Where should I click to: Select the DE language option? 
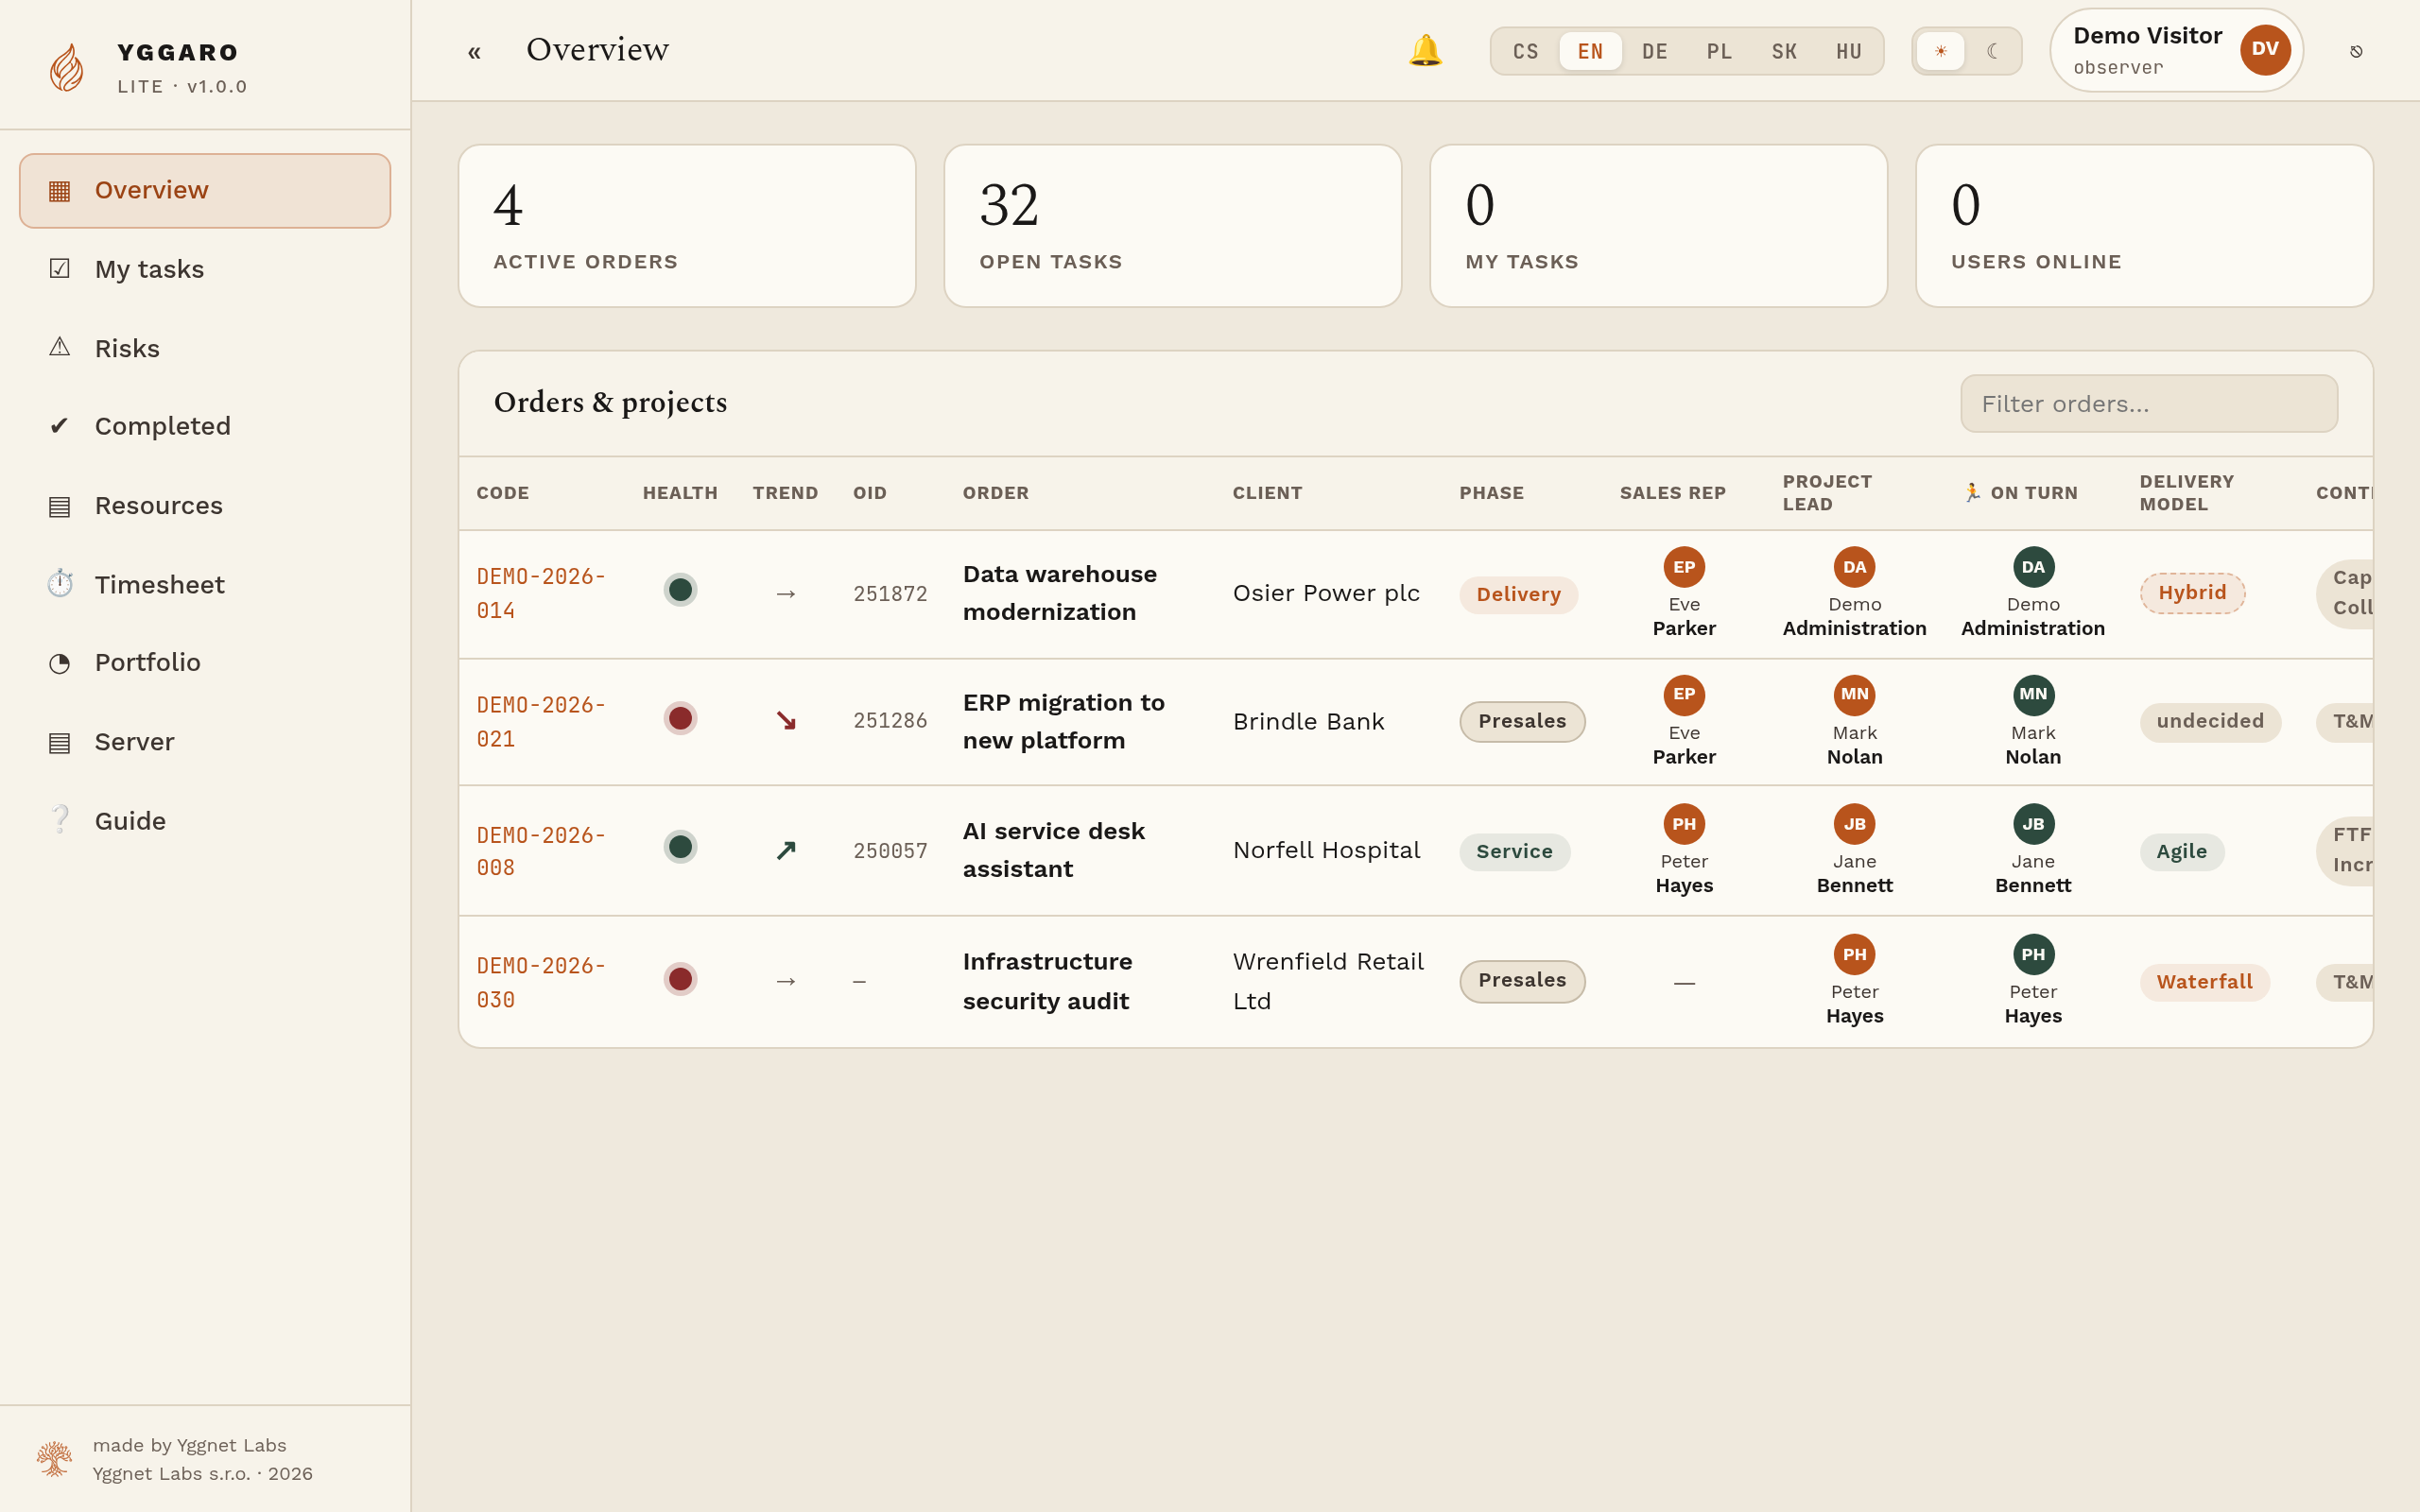tap(1655, 51)
